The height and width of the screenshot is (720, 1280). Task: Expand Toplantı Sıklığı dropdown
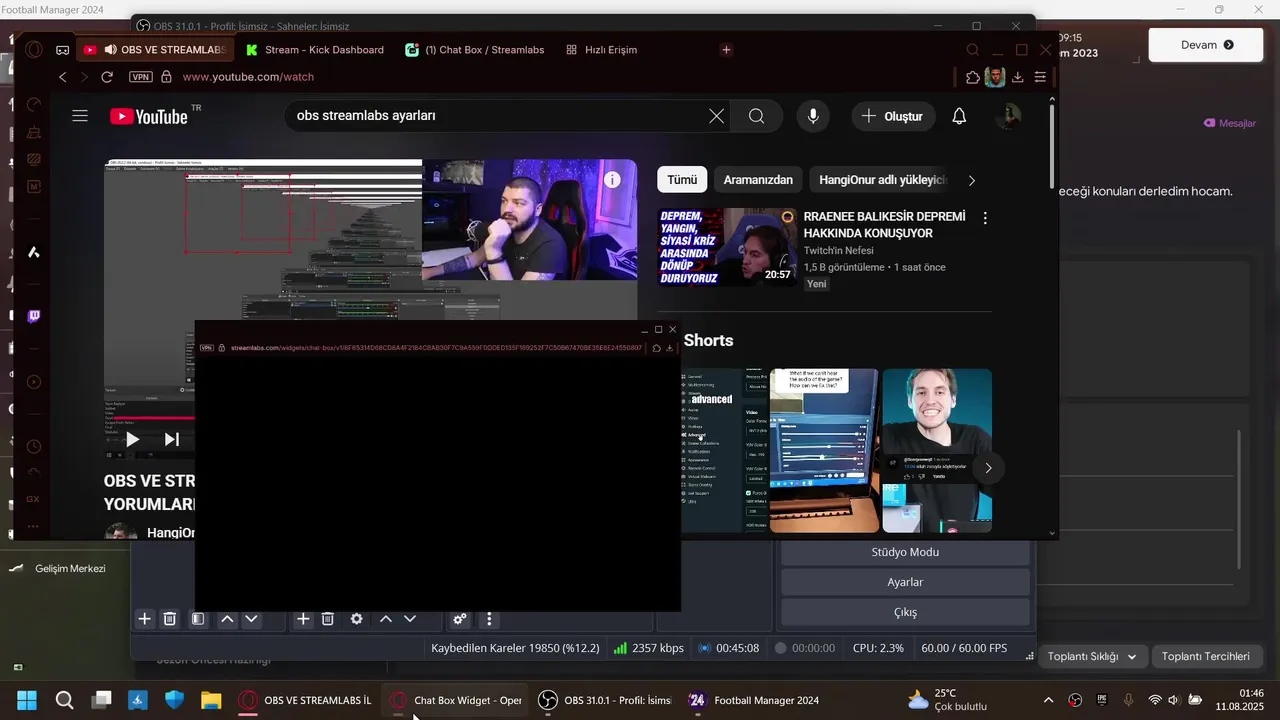[x=1091, y=656]
